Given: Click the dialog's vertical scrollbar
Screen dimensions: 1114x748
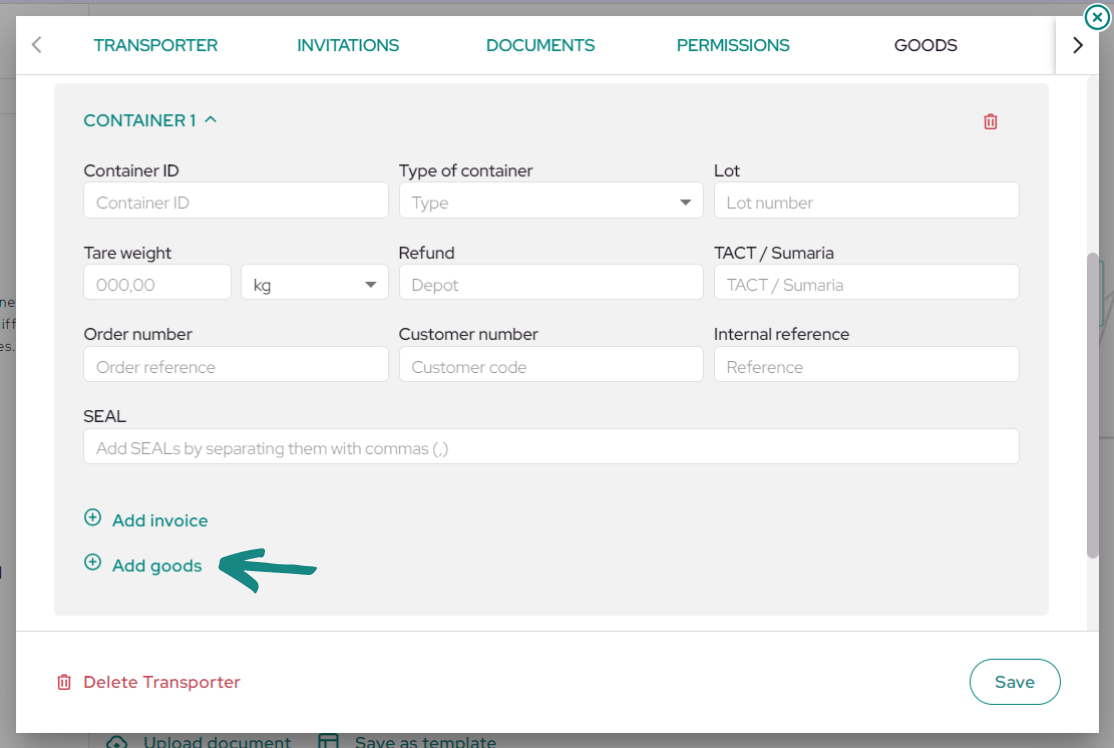Looking at the screenshot, I should pos(1093,405).
